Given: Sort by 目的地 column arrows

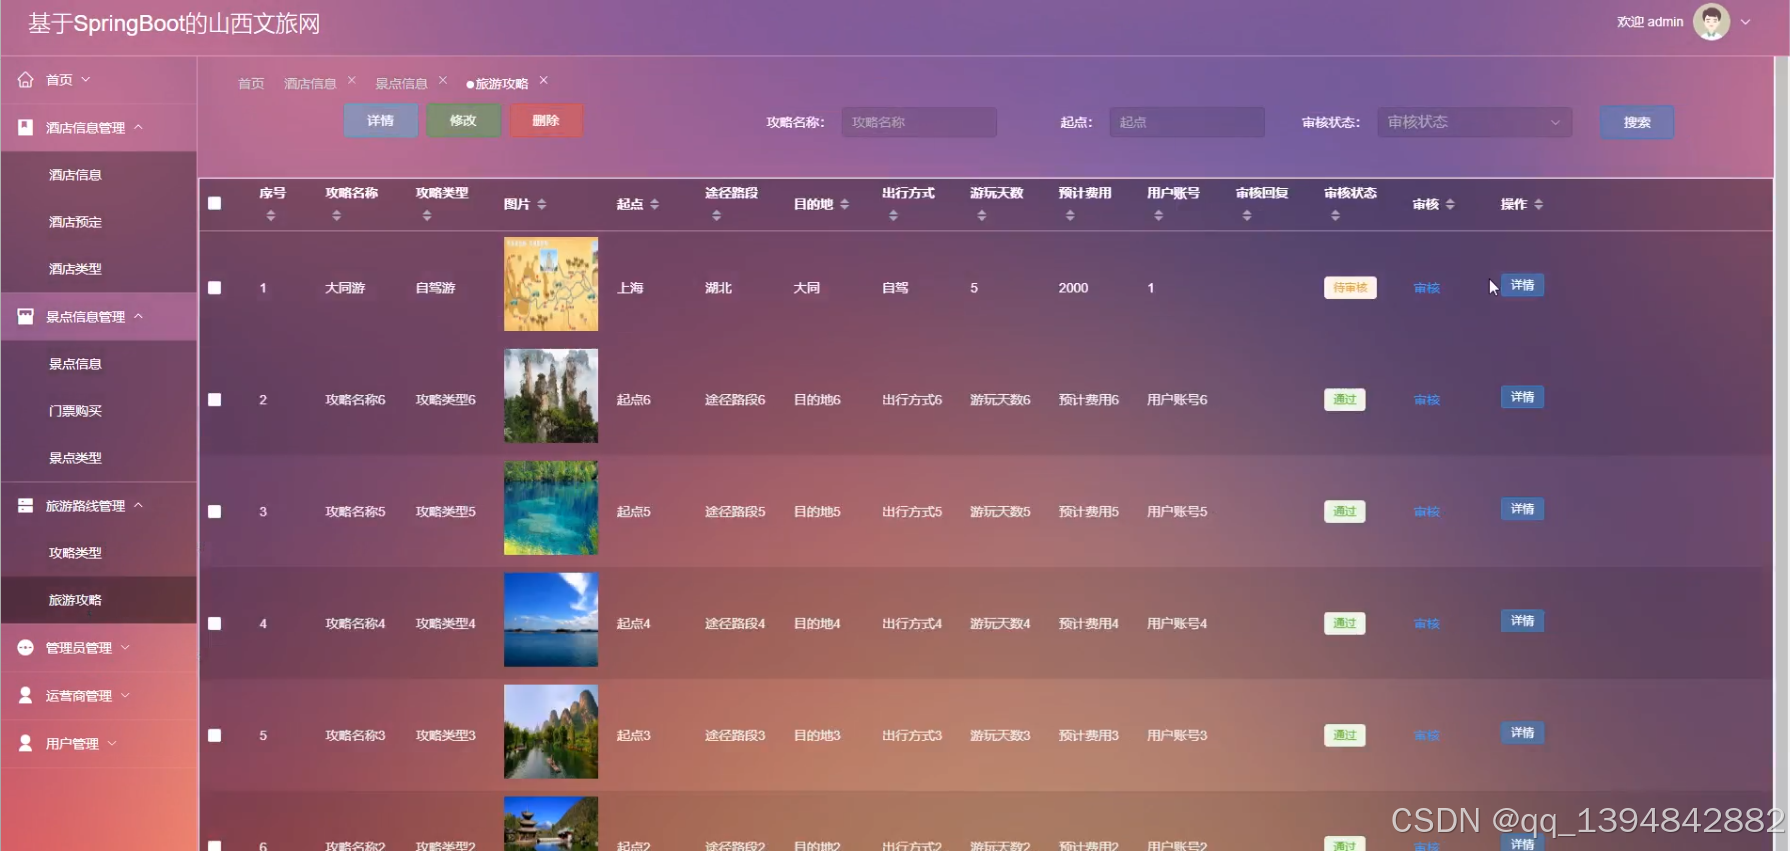Looking at the screenshot, I should coord(845,204).
